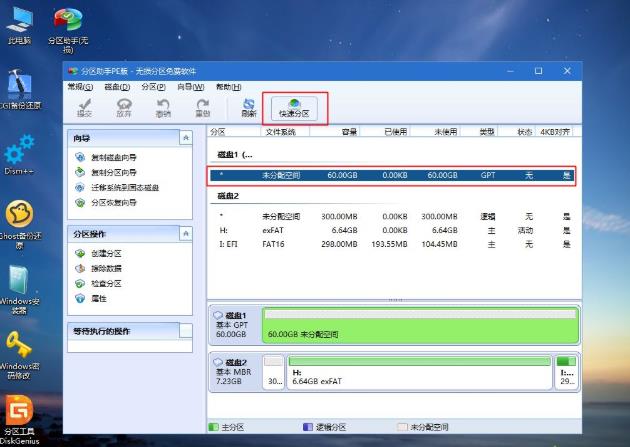Click 磁盘1 disk icon in disk map
The height and width of the screenshot is (447, 630).
[x=218, y=315]
